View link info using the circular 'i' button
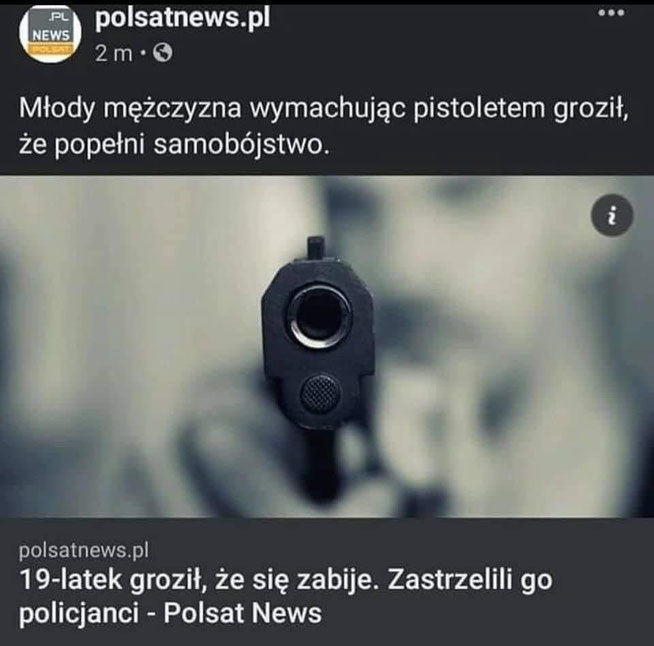The width and height of the screenshot is (654, 646). pyautogui.click(x=612, y=215)
